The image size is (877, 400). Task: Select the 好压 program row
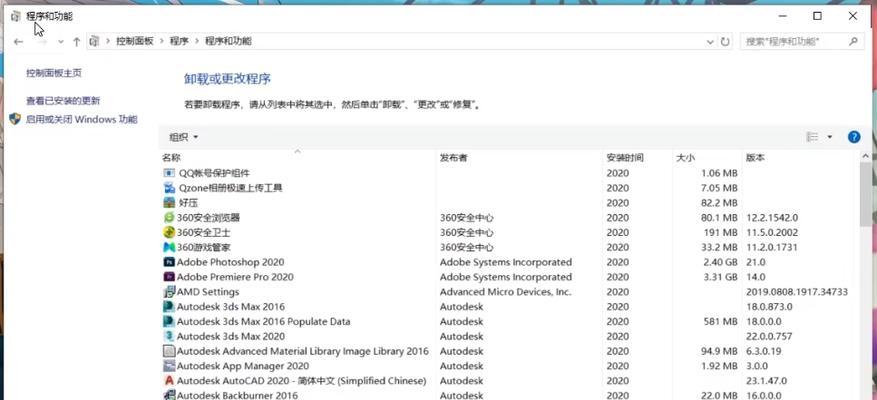click(509, 203)
